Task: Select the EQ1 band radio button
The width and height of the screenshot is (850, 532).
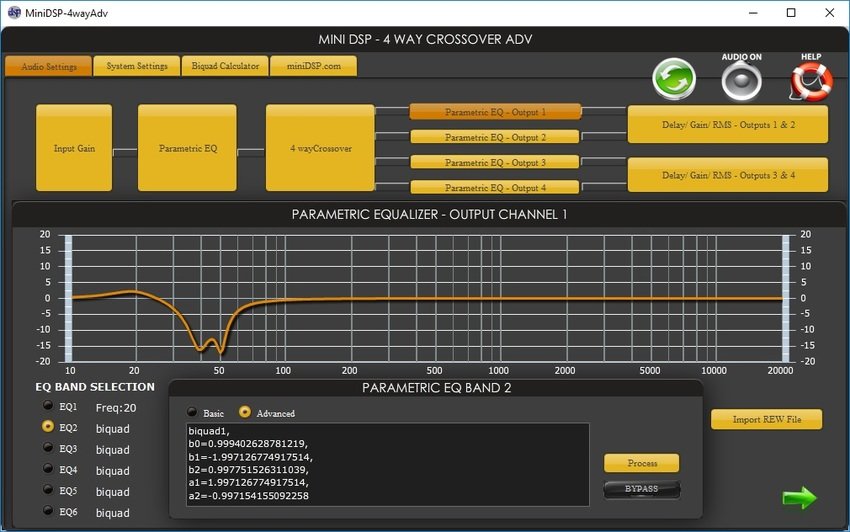Action: tap(48, 405)
